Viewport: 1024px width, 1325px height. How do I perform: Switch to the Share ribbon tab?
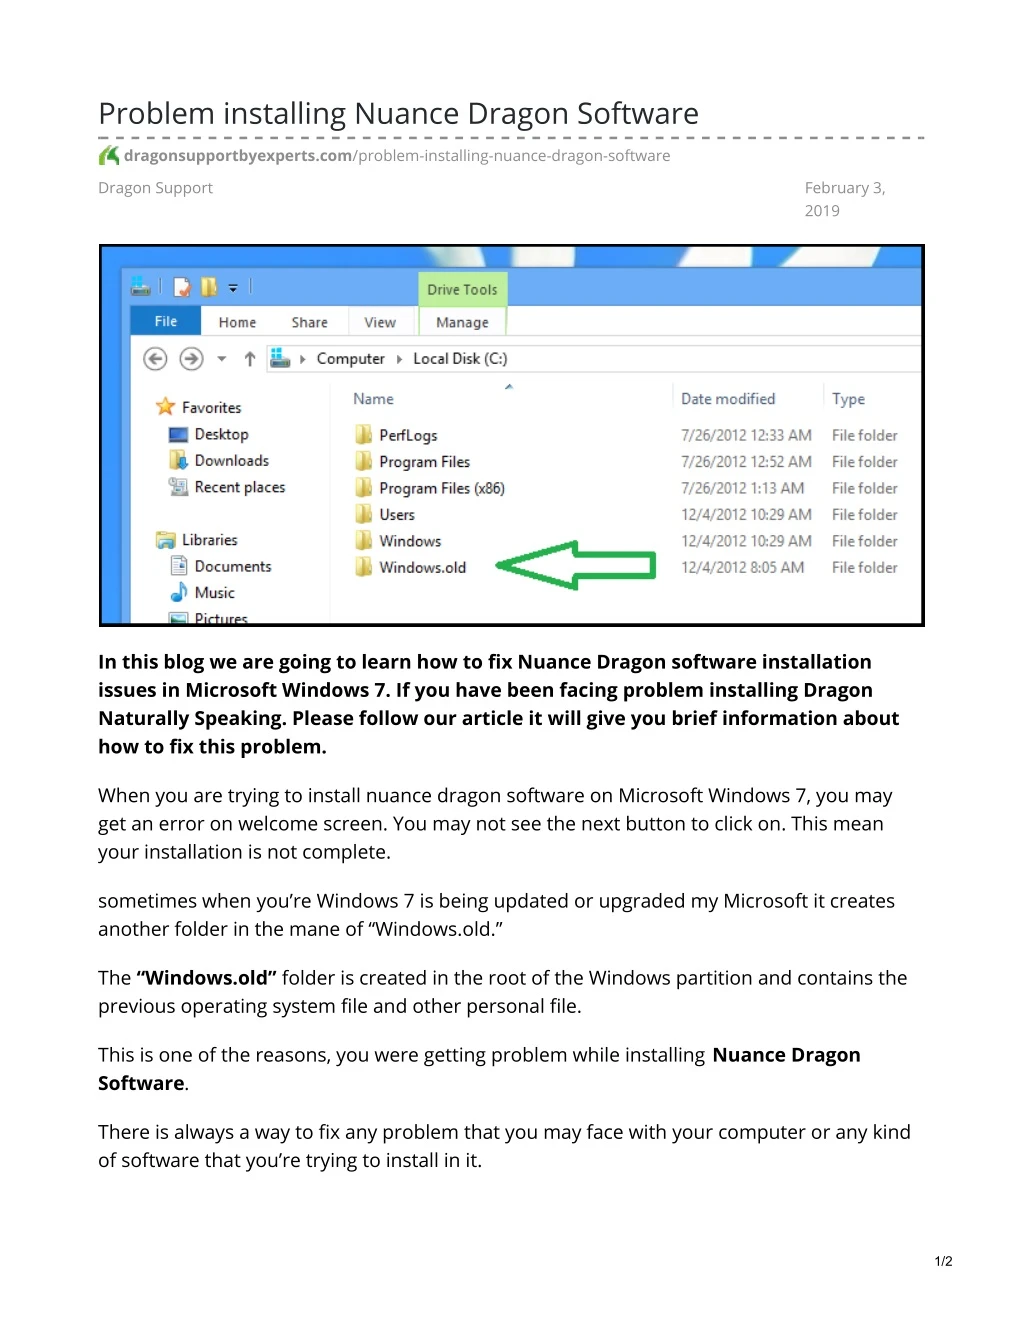point(310,322)
